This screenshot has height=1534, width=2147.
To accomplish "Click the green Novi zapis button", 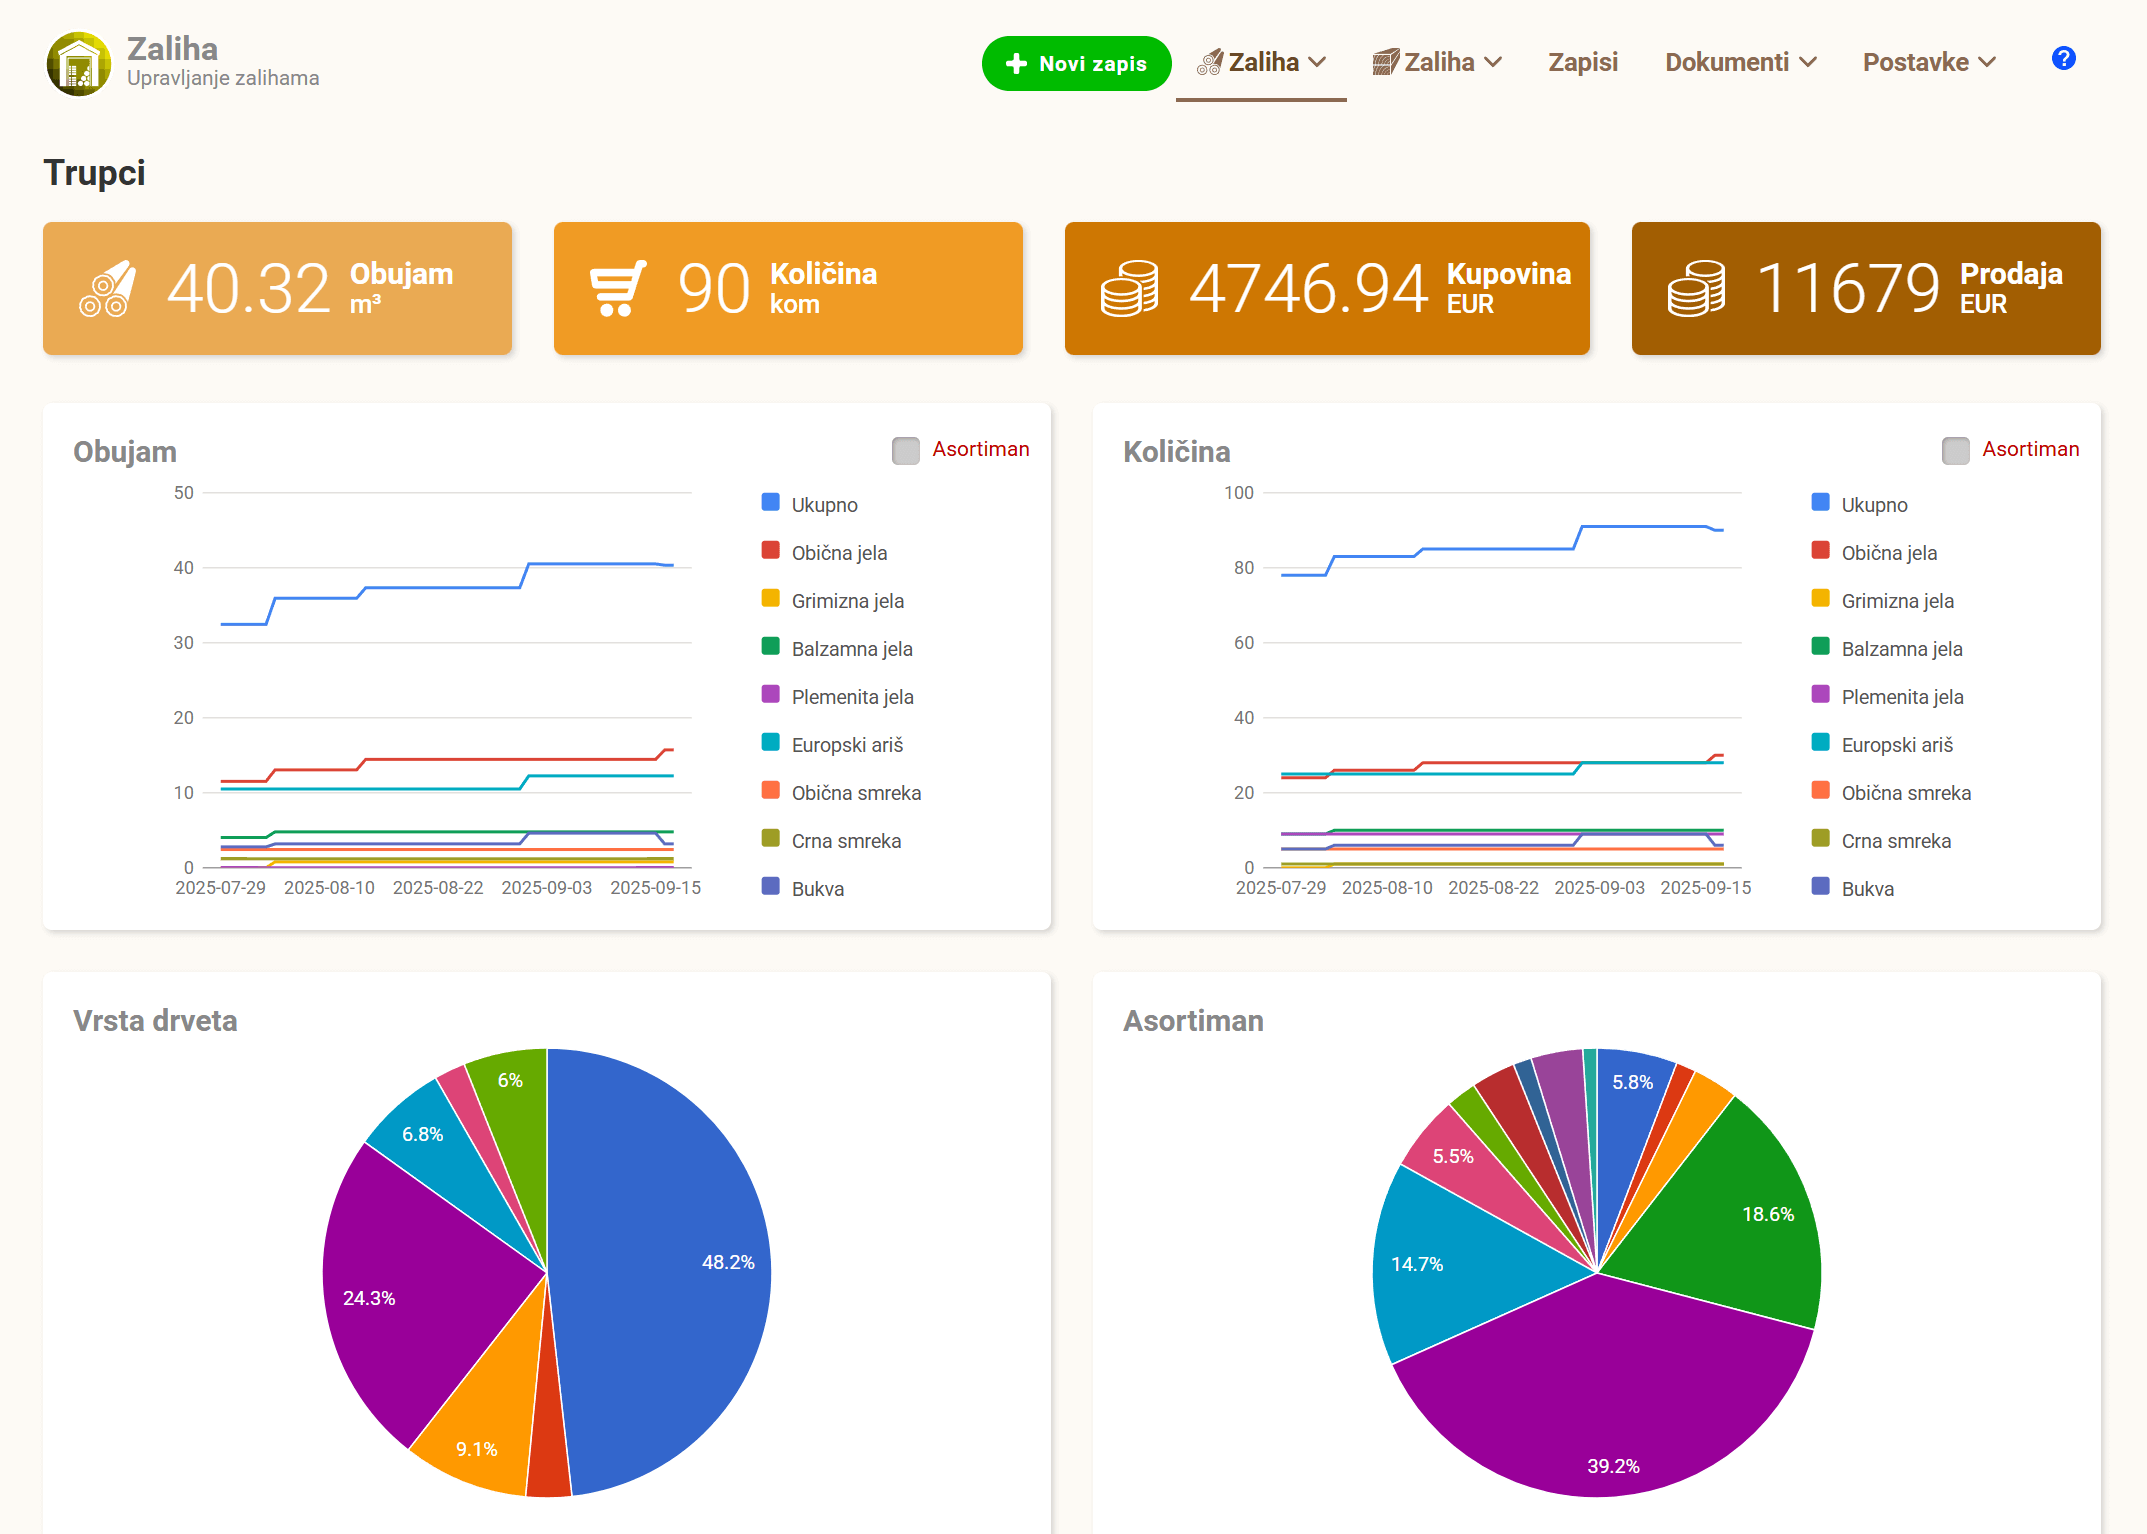I will click(1076, 63).
